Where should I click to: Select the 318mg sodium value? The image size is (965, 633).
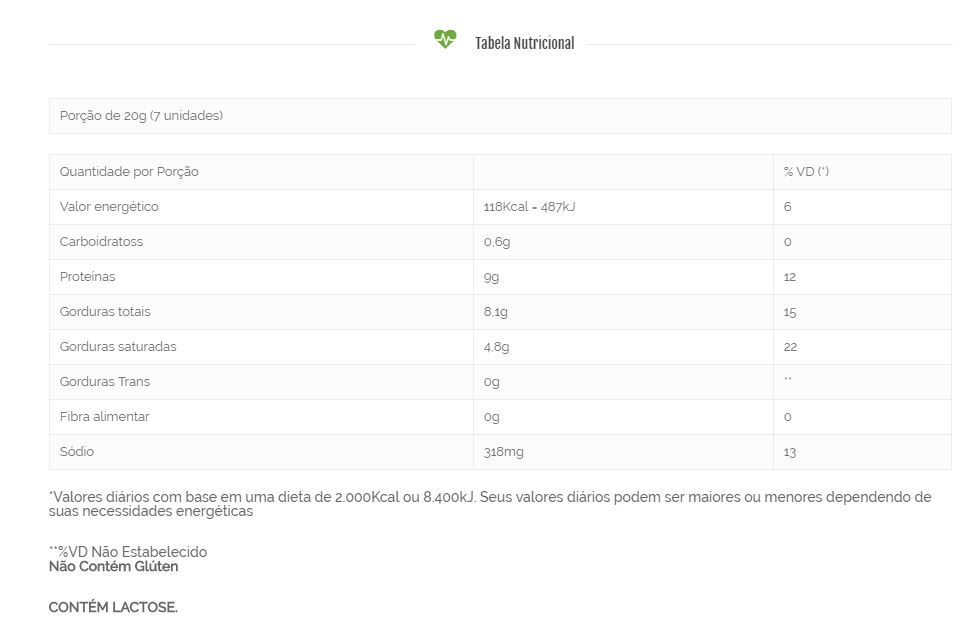point(503,452)
